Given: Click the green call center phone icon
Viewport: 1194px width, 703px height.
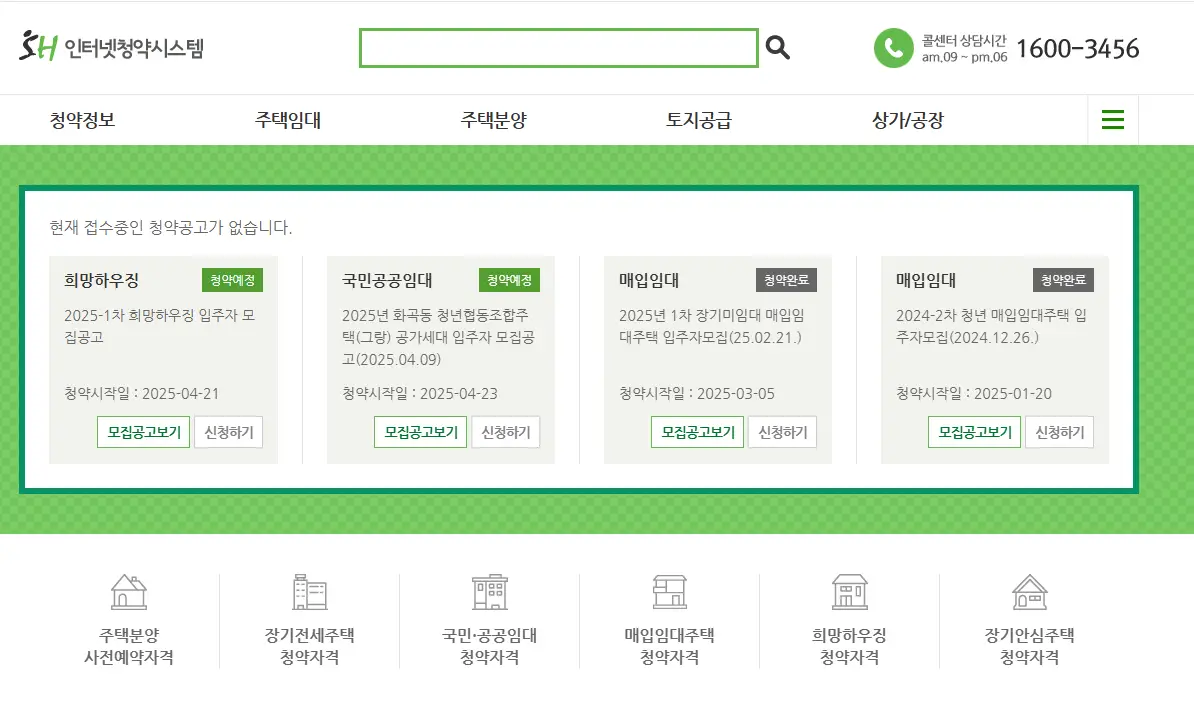Looking at the screenshot, I should 893,47.
